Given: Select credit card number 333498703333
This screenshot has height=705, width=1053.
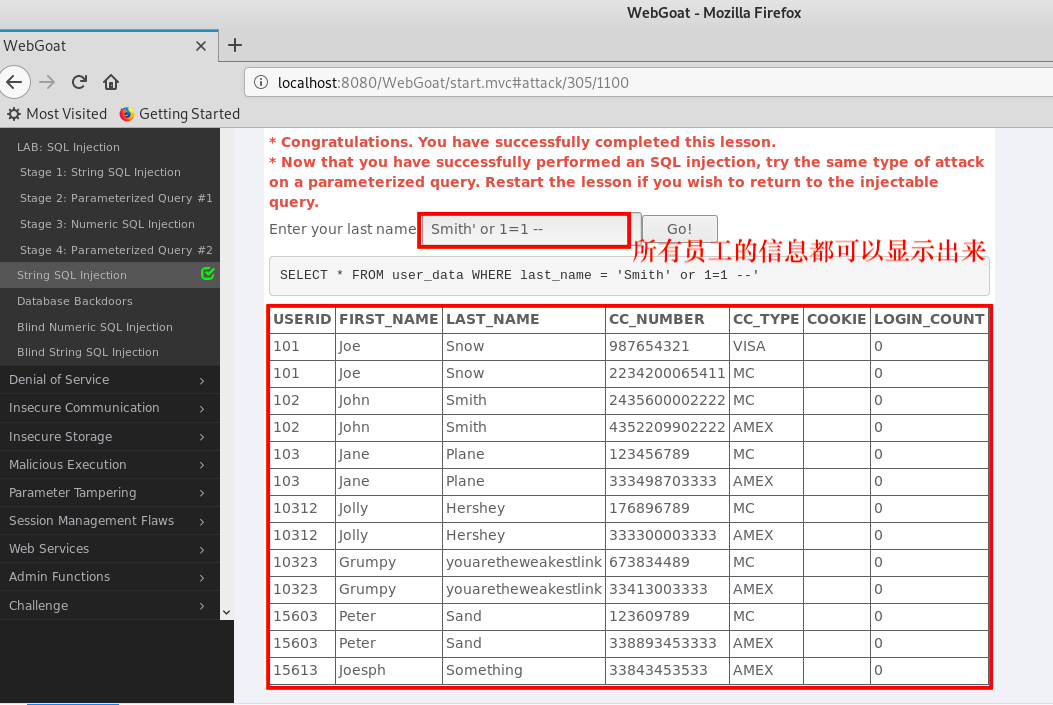Looking at the screenshot, I should point(663,481).
